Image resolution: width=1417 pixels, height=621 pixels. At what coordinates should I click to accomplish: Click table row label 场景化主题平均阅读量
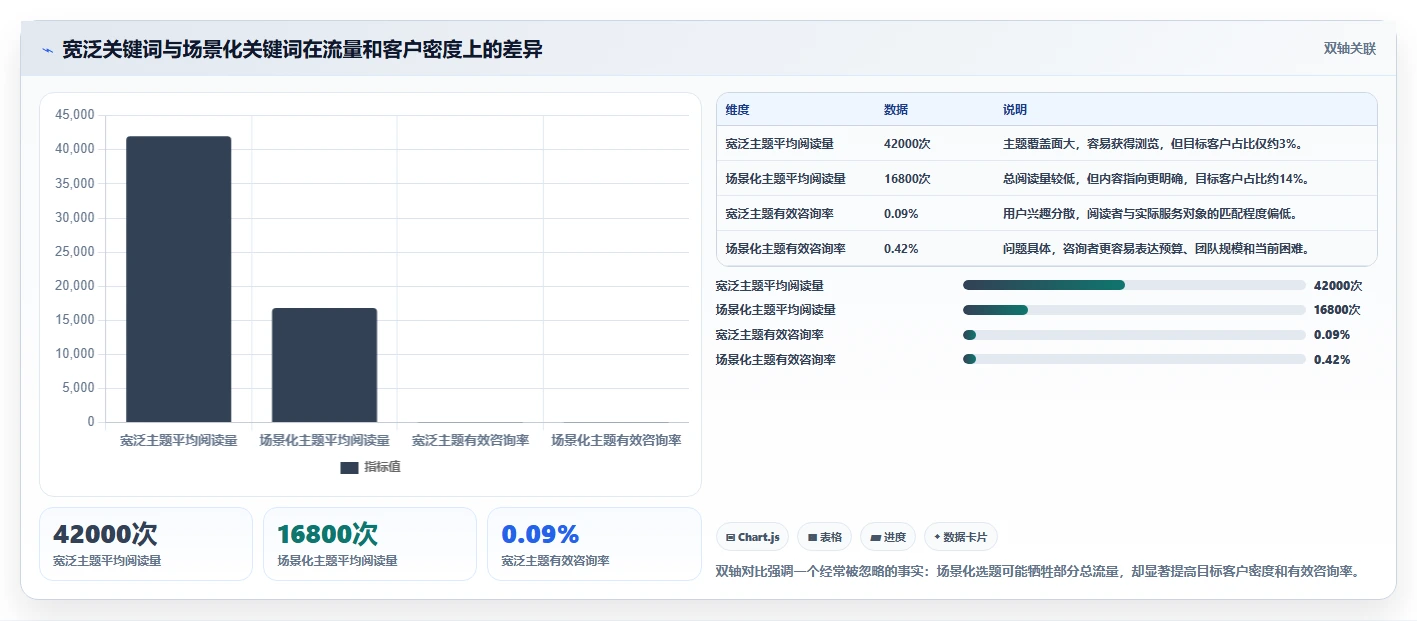[x=786, y=179]
